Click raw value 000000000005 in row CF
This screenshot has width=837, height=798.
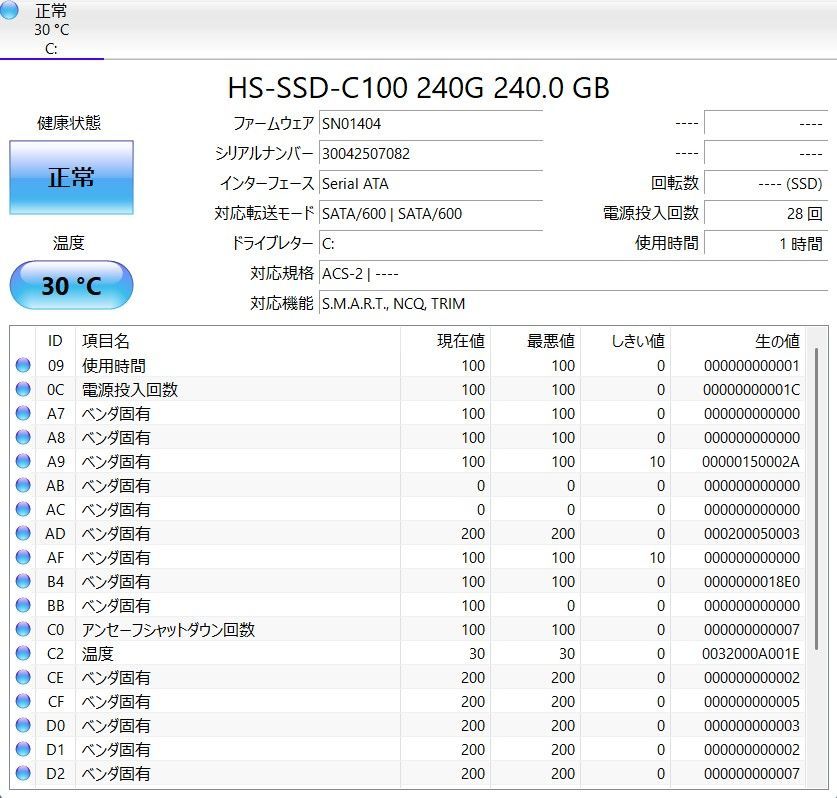[752, 702]
